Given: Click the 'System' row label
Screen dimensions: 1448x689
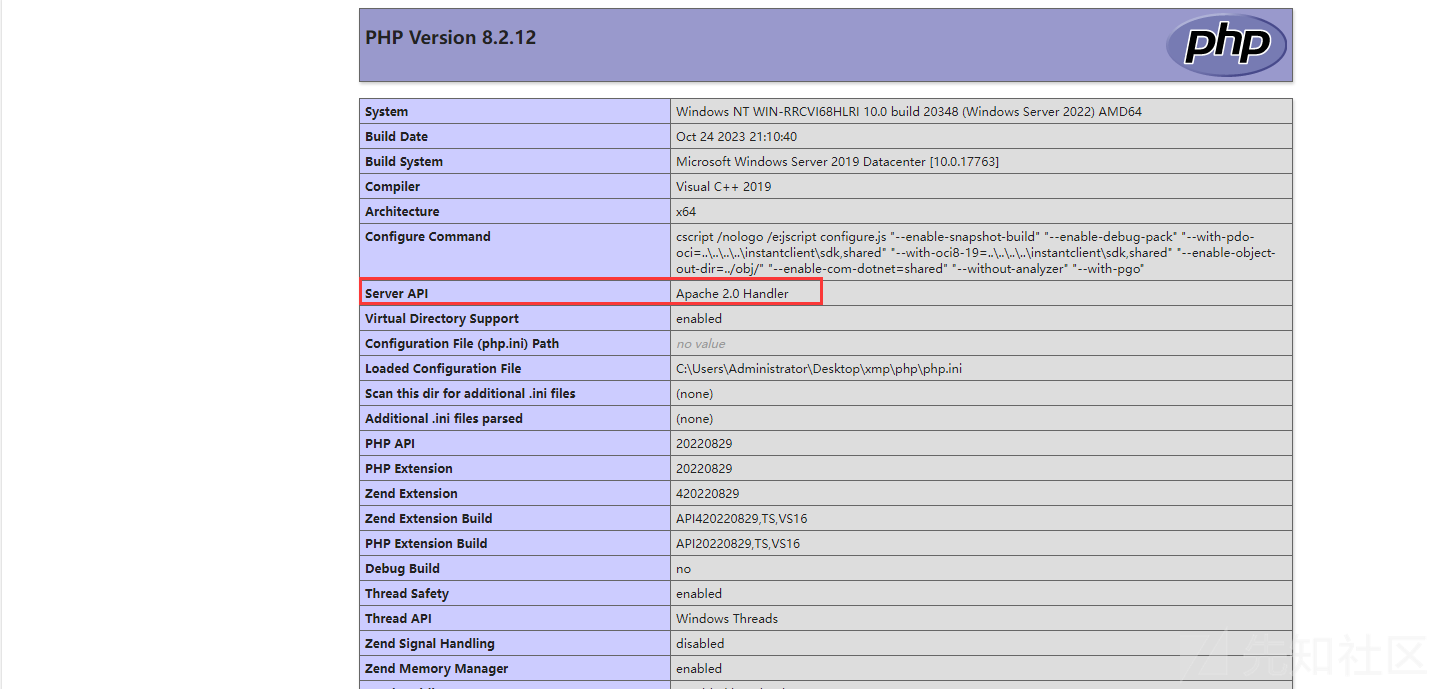Looking at the screenshot, I should point(386,112).
